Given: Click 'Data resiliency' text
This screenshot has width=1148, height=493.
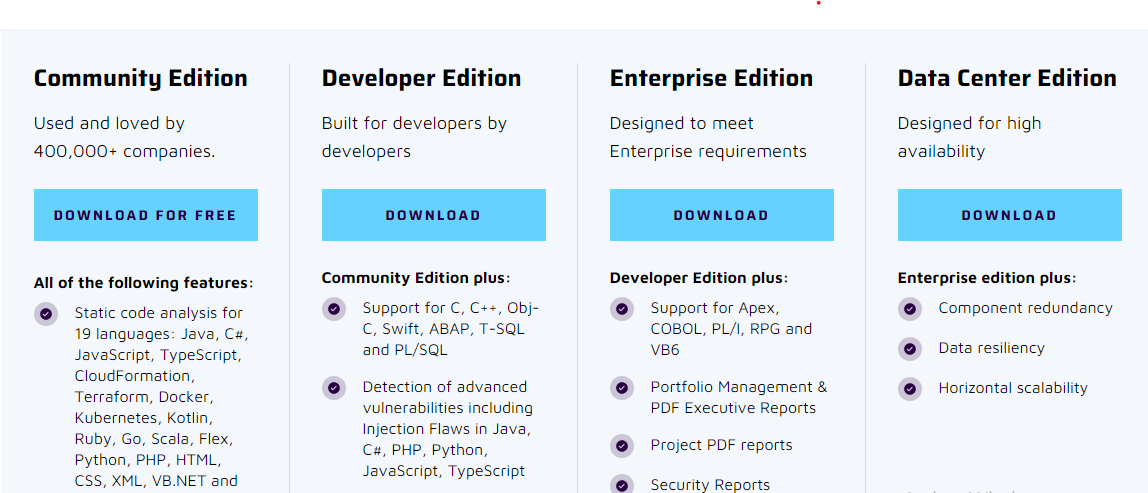Looking at the screenshot, I should 991,348.
